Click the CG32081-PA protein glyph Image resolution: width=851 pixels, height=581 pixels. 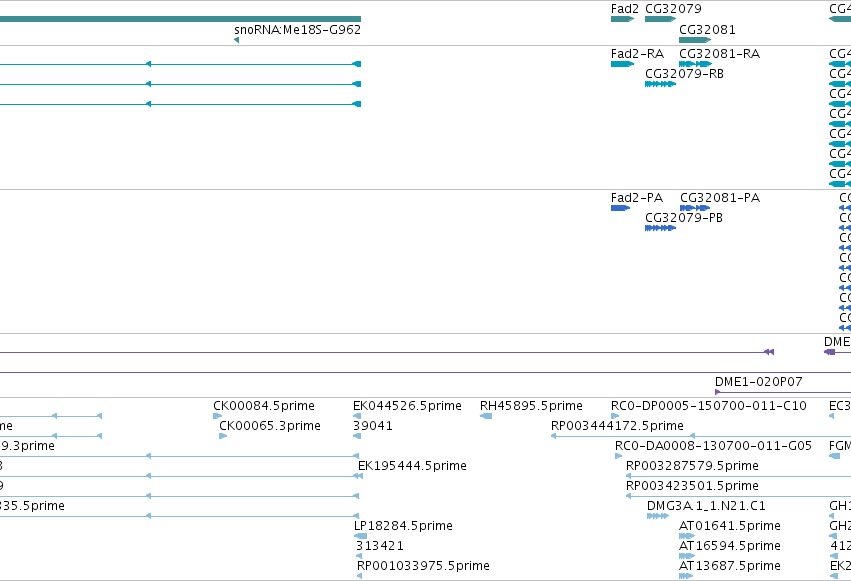[695, 208]
